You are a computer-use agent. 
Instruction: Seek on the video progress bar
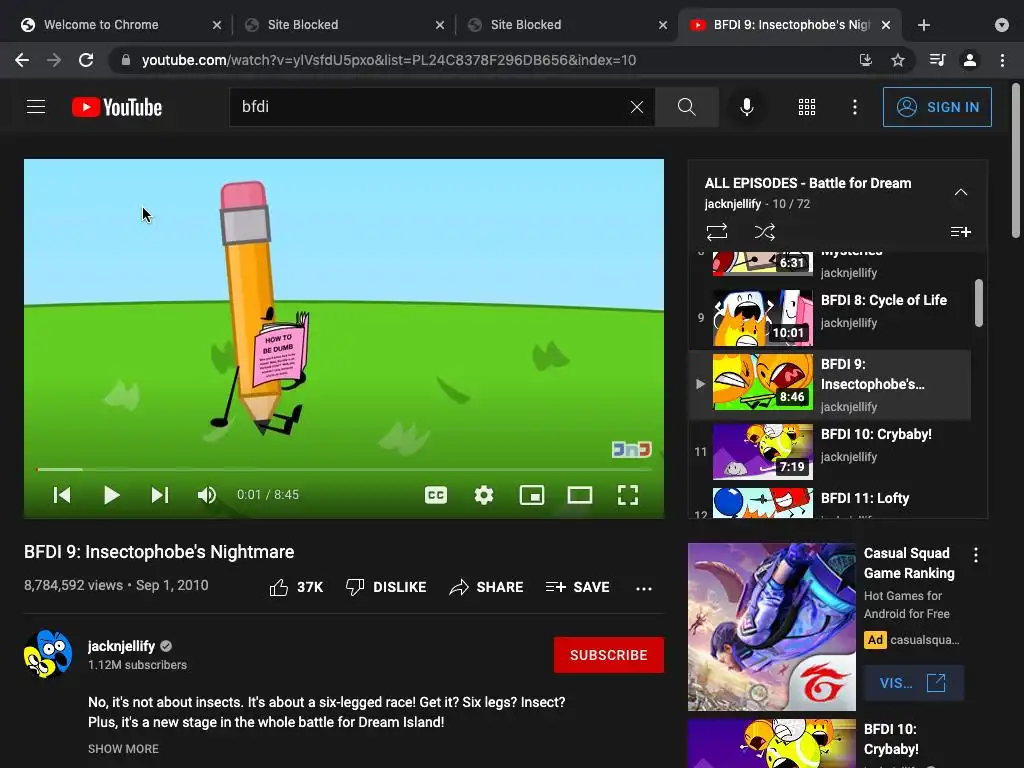pos(344,469)
